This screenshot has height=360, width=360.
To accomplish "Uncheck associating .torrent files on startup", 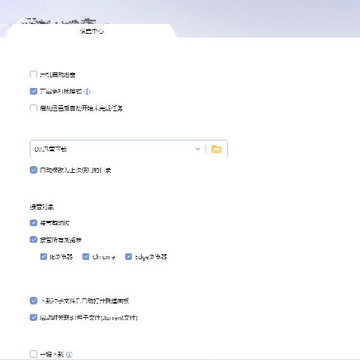I will [x=33, y=317].
